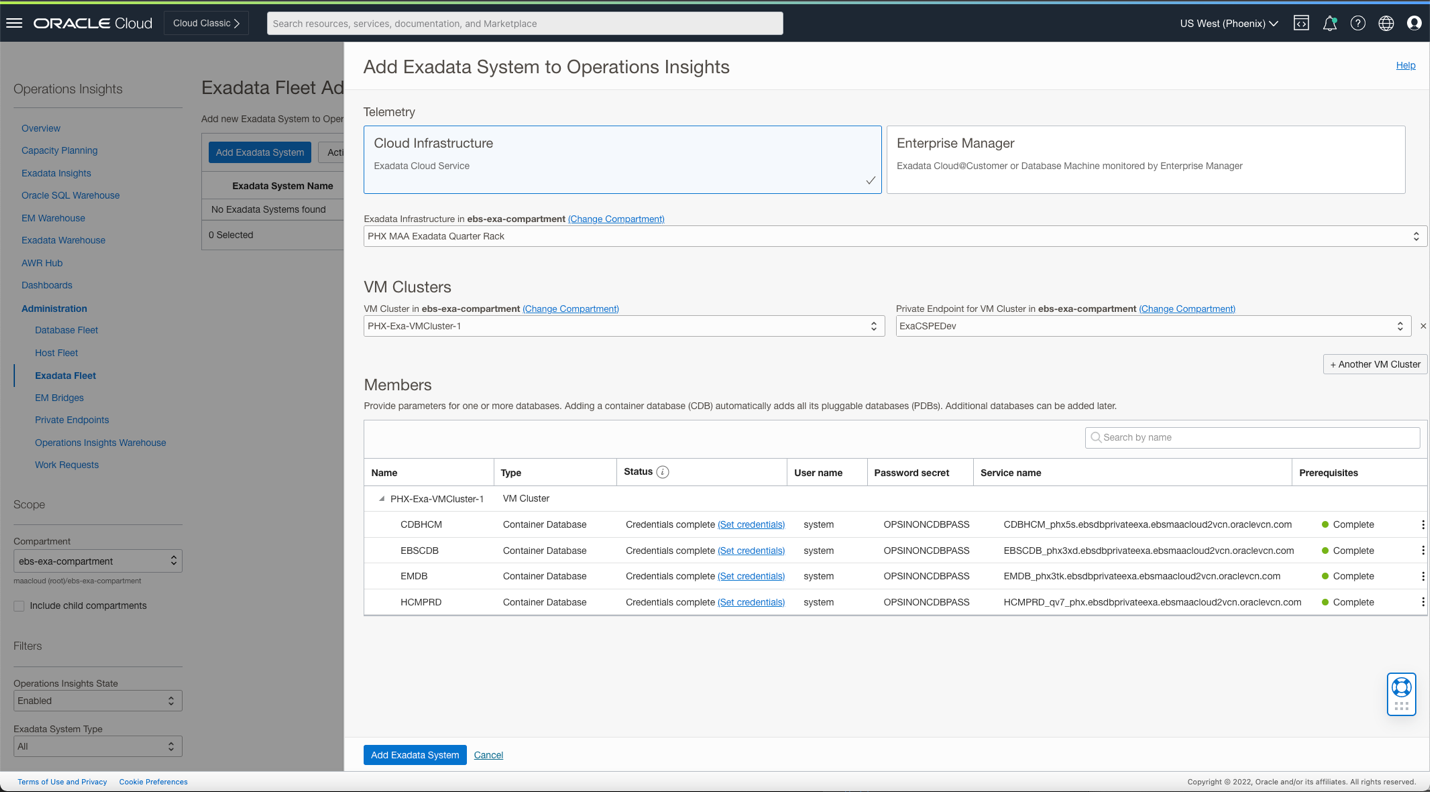Open the US West (Phoenix) region selector

(1228, 23)
